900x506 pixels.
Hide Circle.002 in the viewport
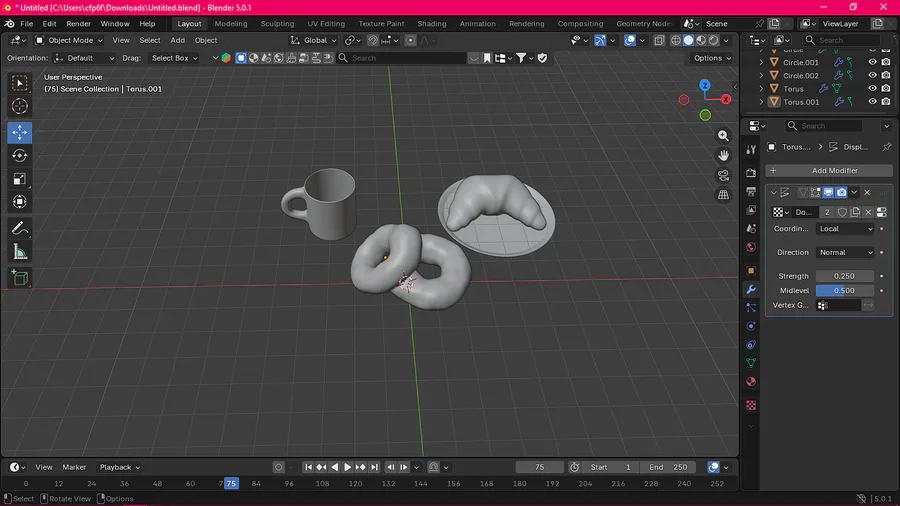(872, 75)
